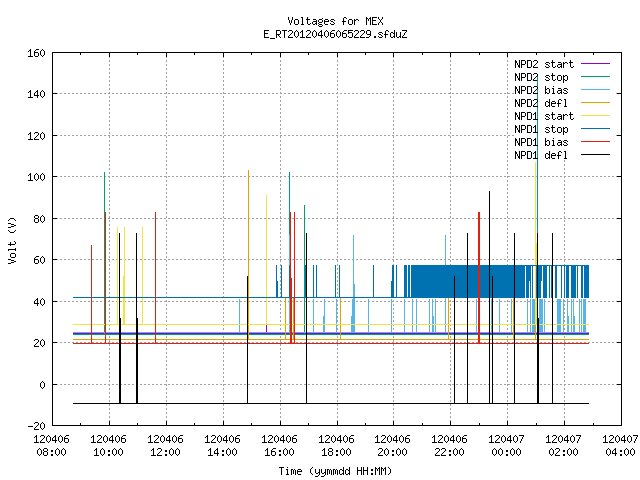Click the green line sample for NPD2 stop
The image size is (640, 480).
[595, 77]
